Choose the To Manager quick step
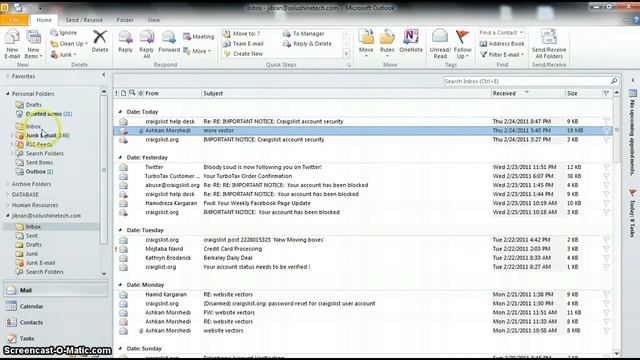The height and width of the screenshot is (360, 640). click(x=304, y=34)
